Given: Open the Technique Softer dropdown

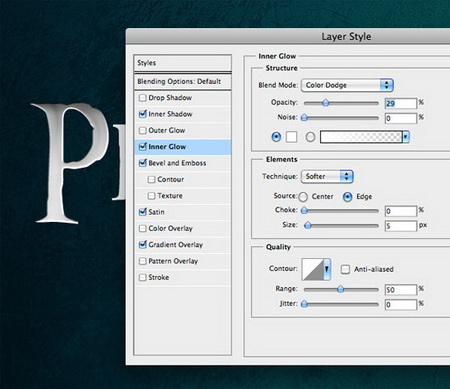Looking at the screenshot, I should 327,176.
